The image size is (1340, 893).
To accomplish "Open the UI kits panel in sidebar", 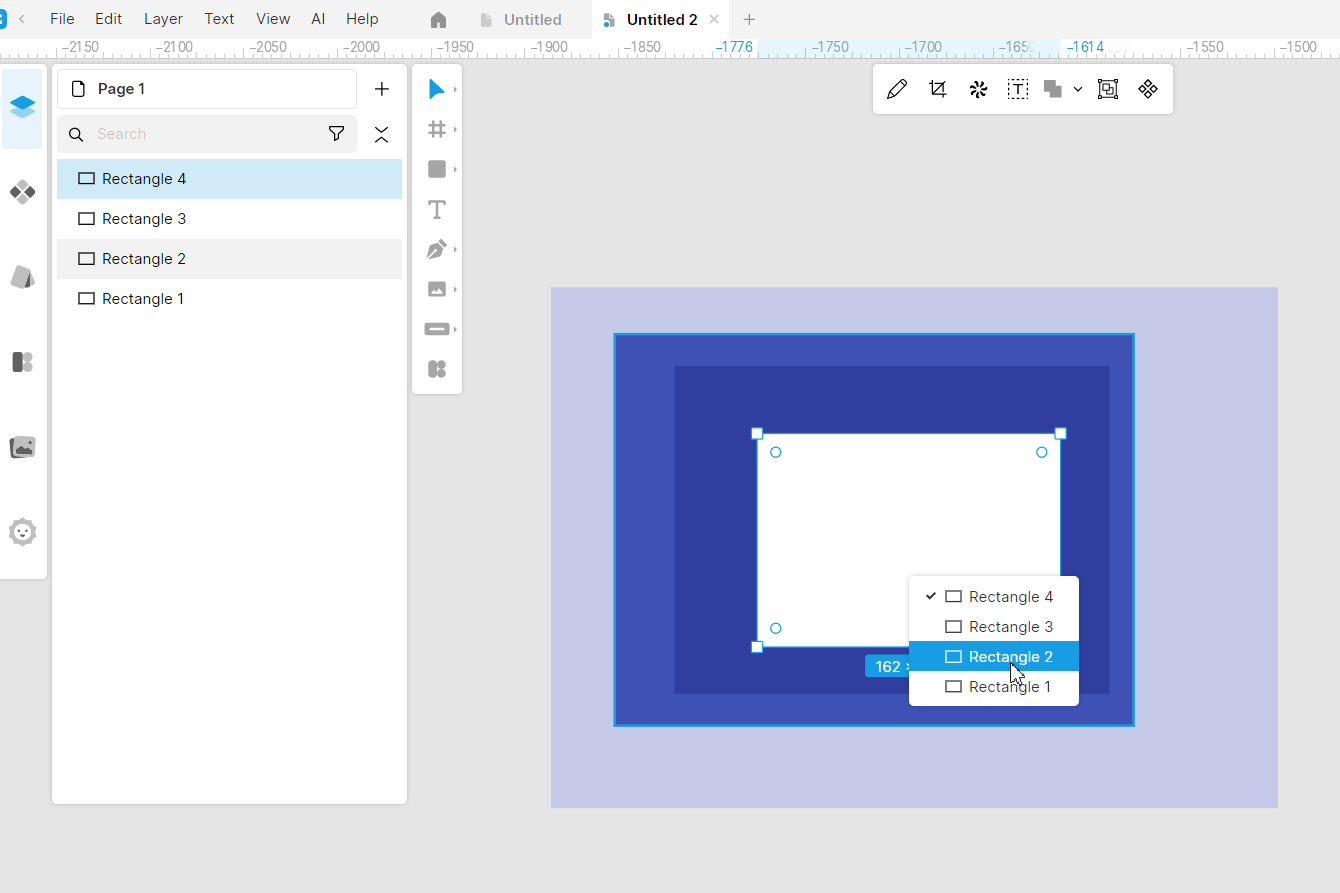I will click(22, 362).
